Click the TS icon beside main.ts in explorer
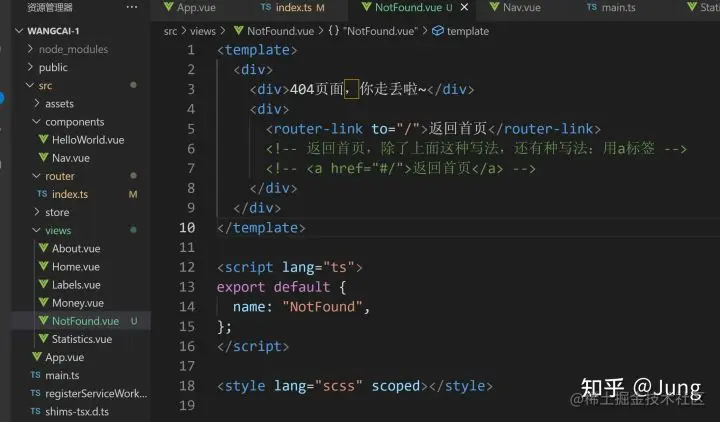 coord(35,375)
